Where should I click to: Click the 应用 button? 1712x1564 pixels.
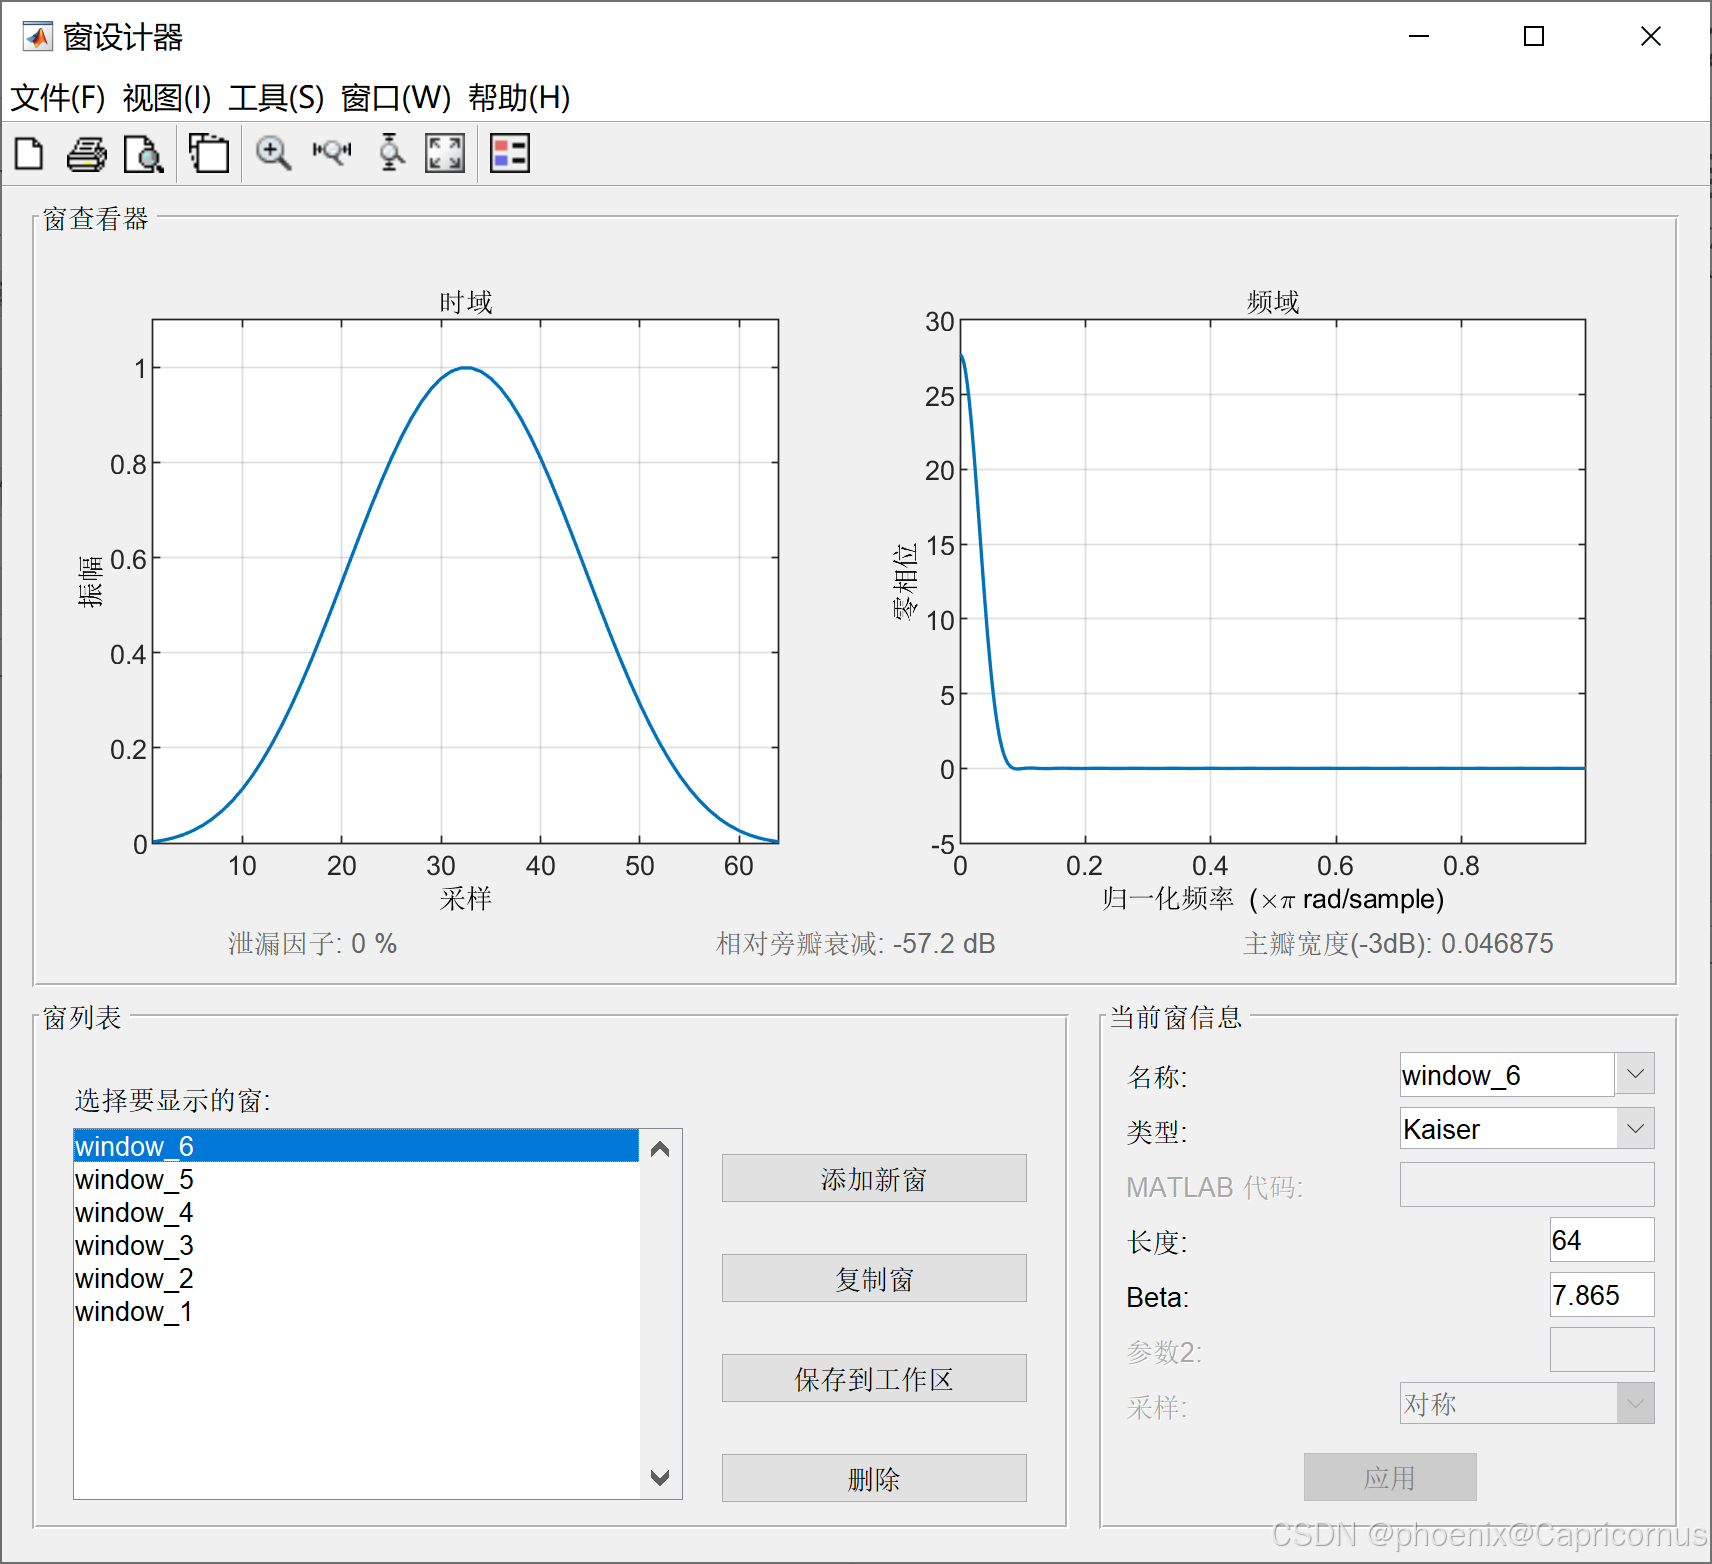click(1390, 1477)
